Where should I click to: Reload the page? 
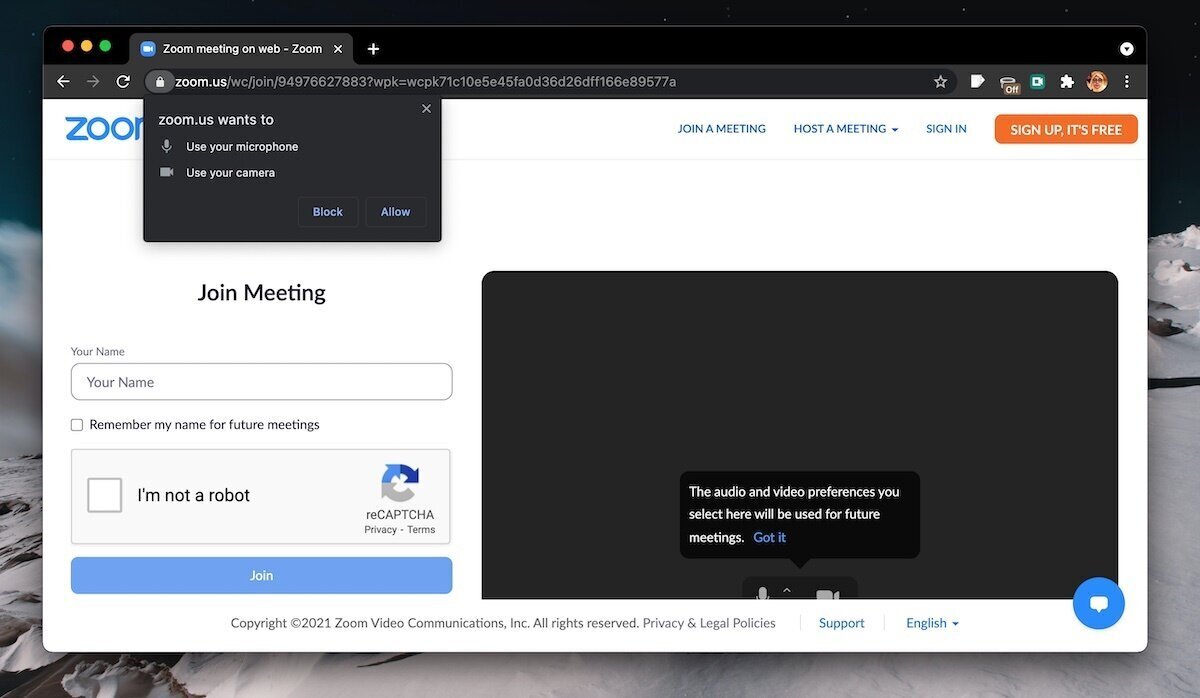coord(123,81)
